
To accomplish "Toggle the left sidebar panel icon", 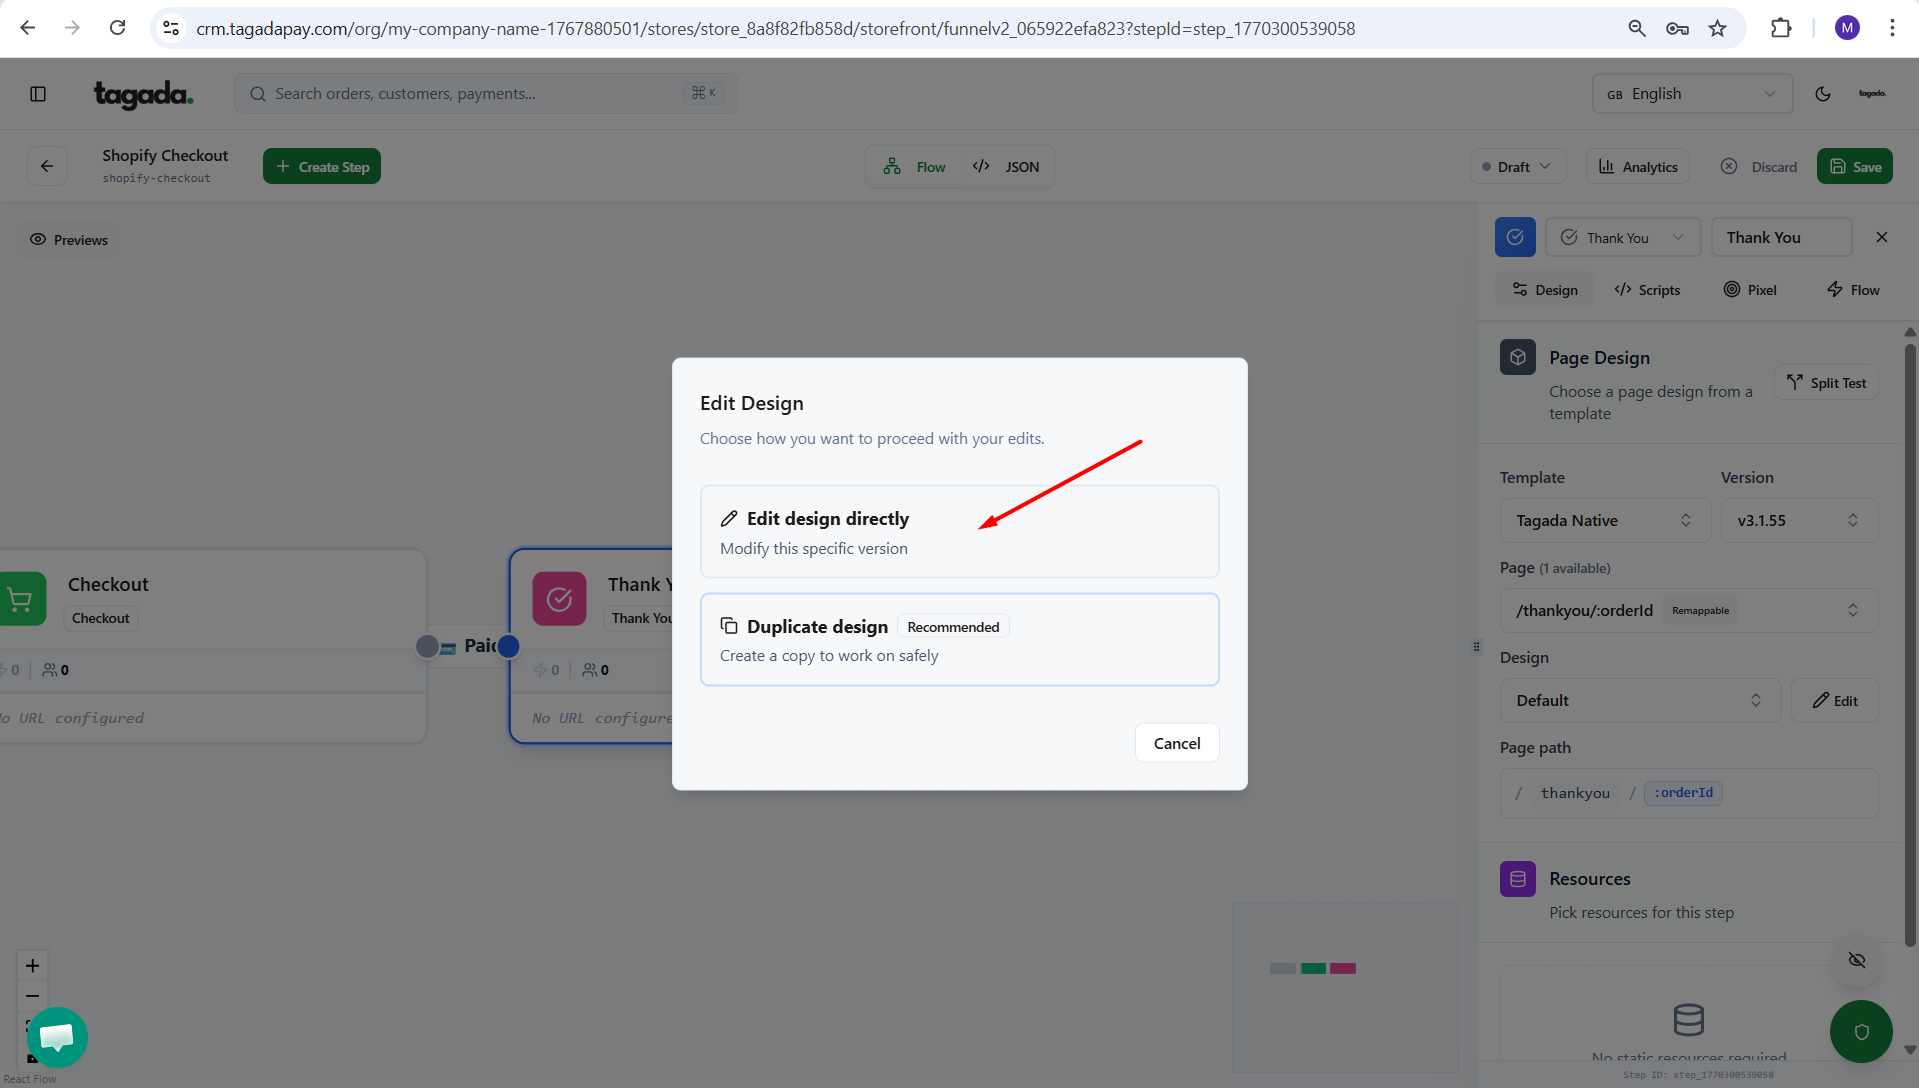I will 38,94.
